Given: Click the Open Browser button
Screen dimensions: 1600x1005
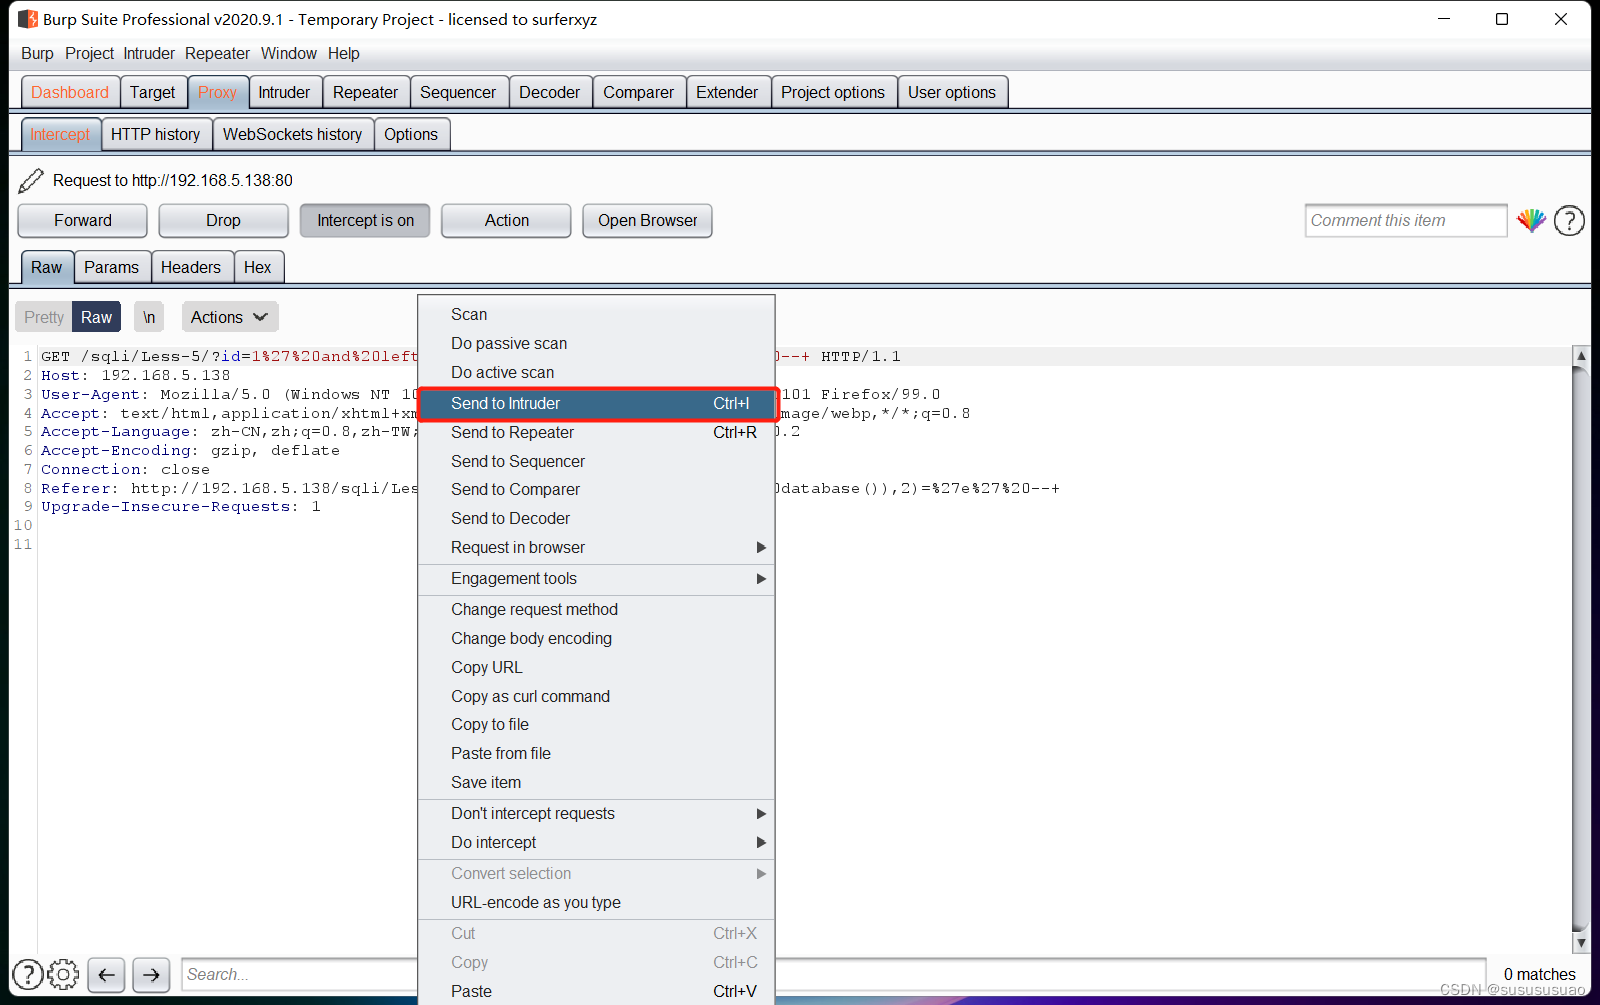Looking at the screenshot, I should [x=647, y=221].
